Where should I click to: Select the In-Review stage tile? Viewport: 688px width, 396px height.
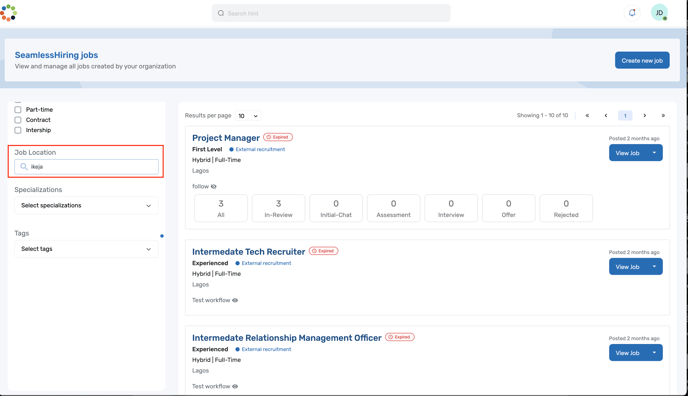[x=278, y=208]
